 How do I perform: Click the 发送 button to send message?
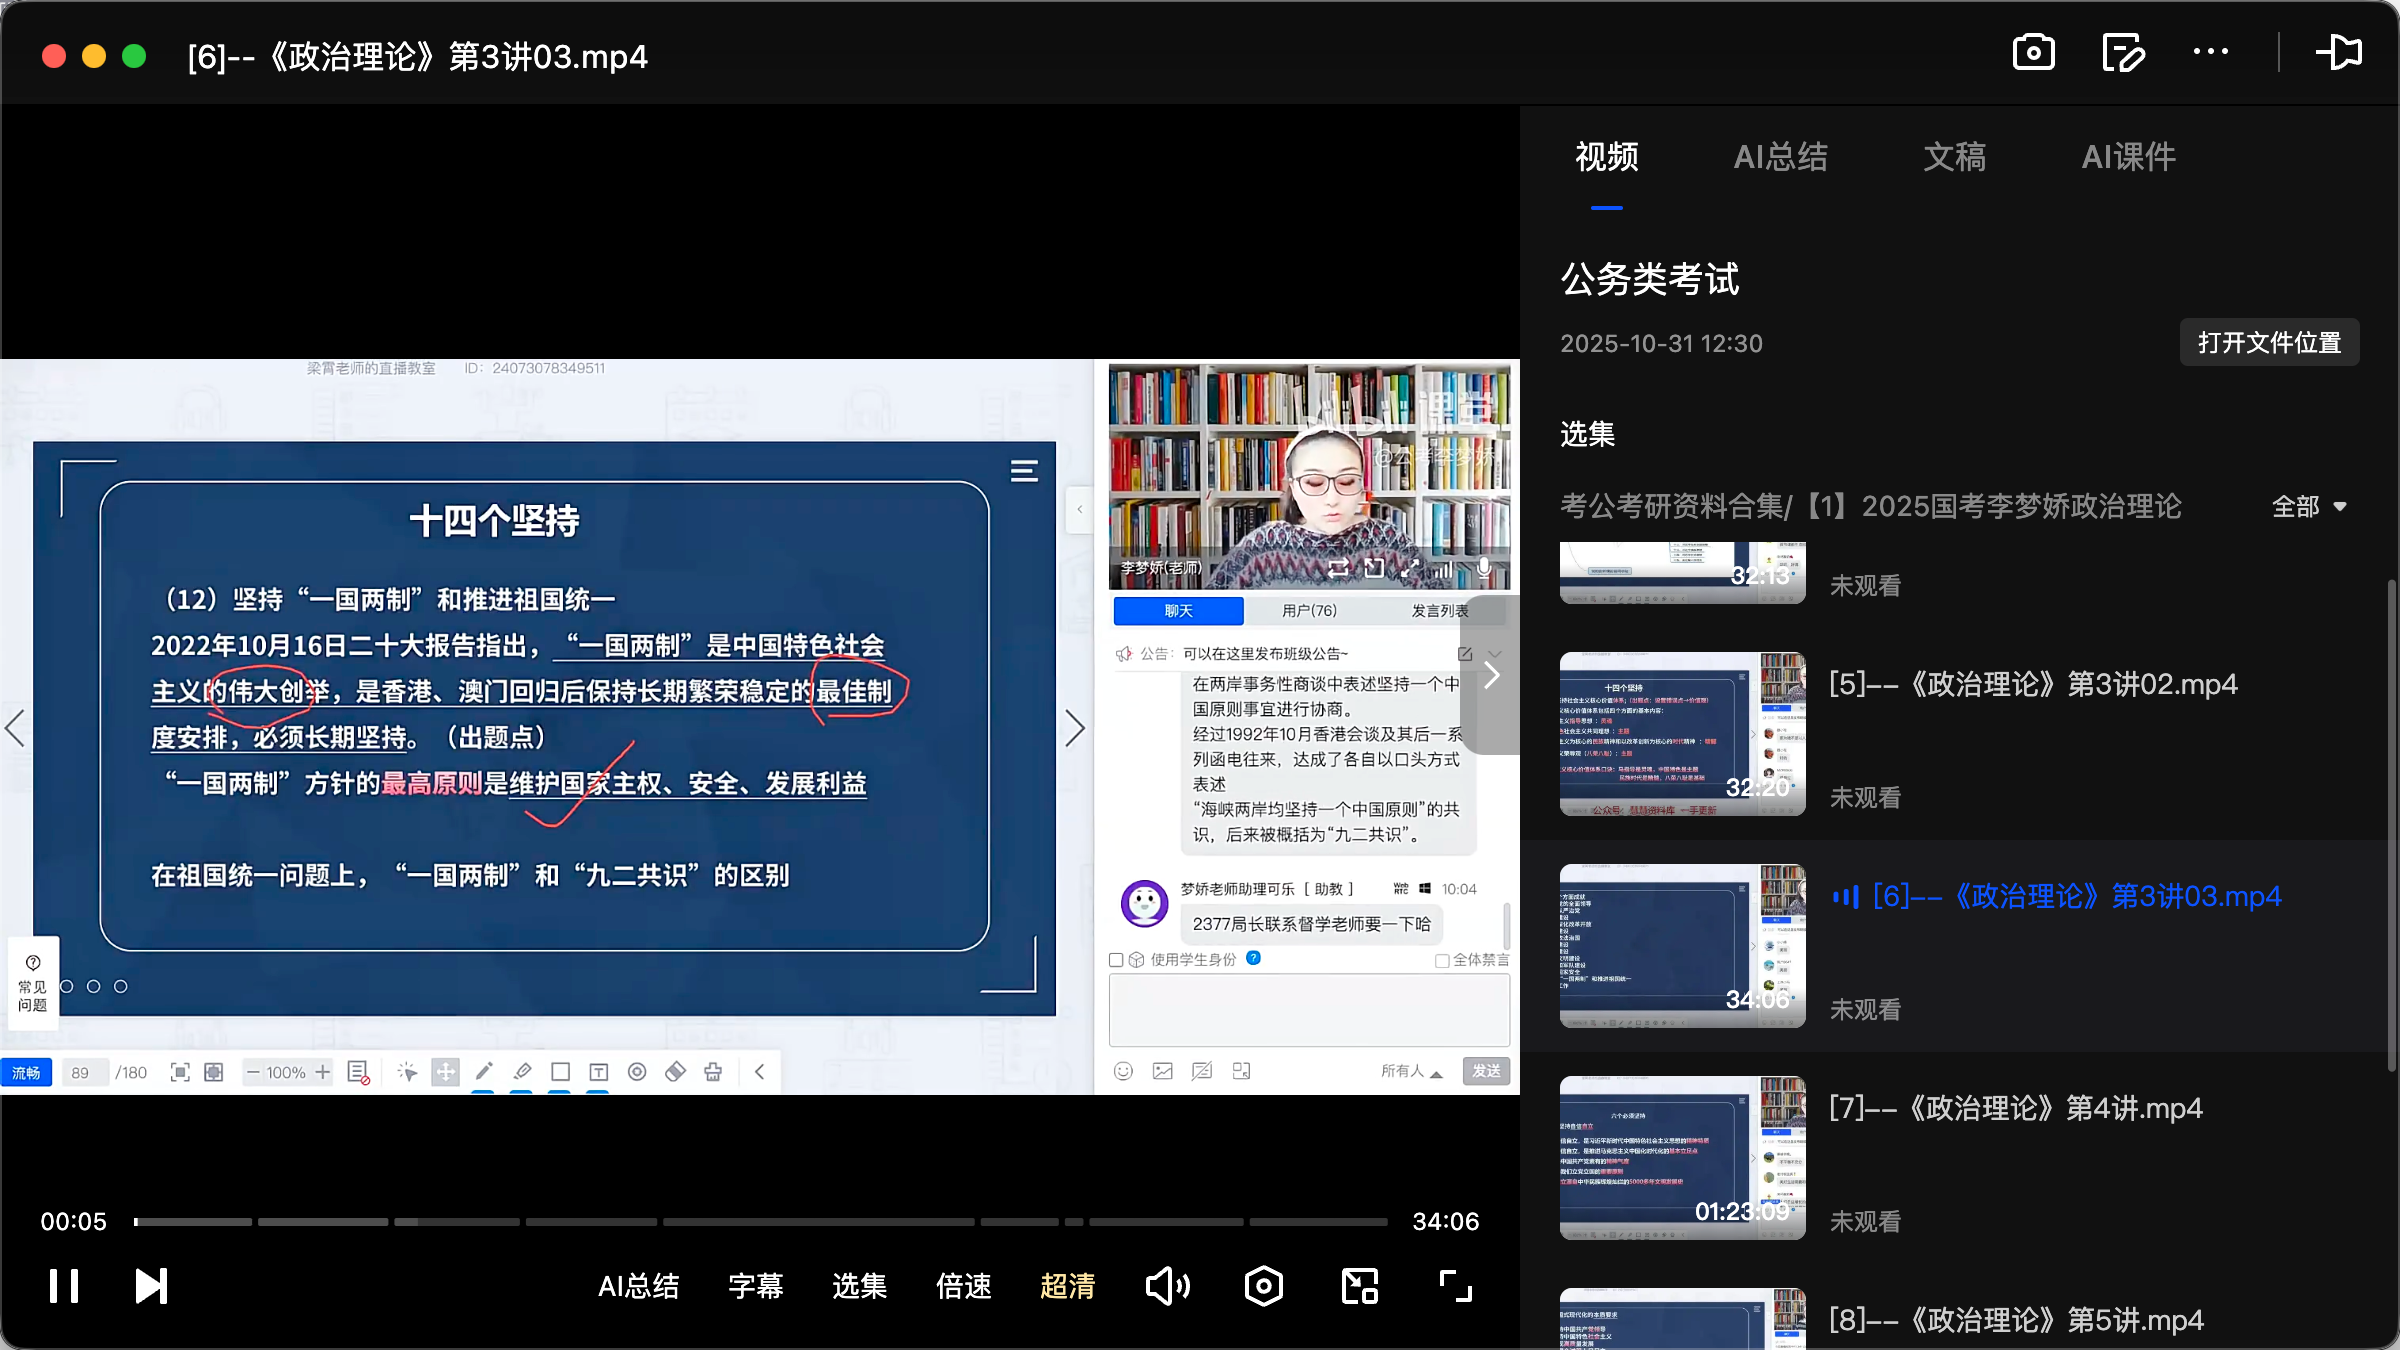[1486, 1070]
